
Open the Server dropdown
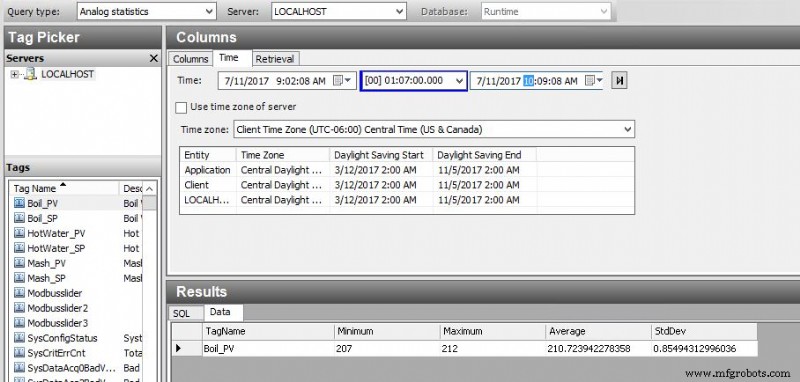coord(339,11)
